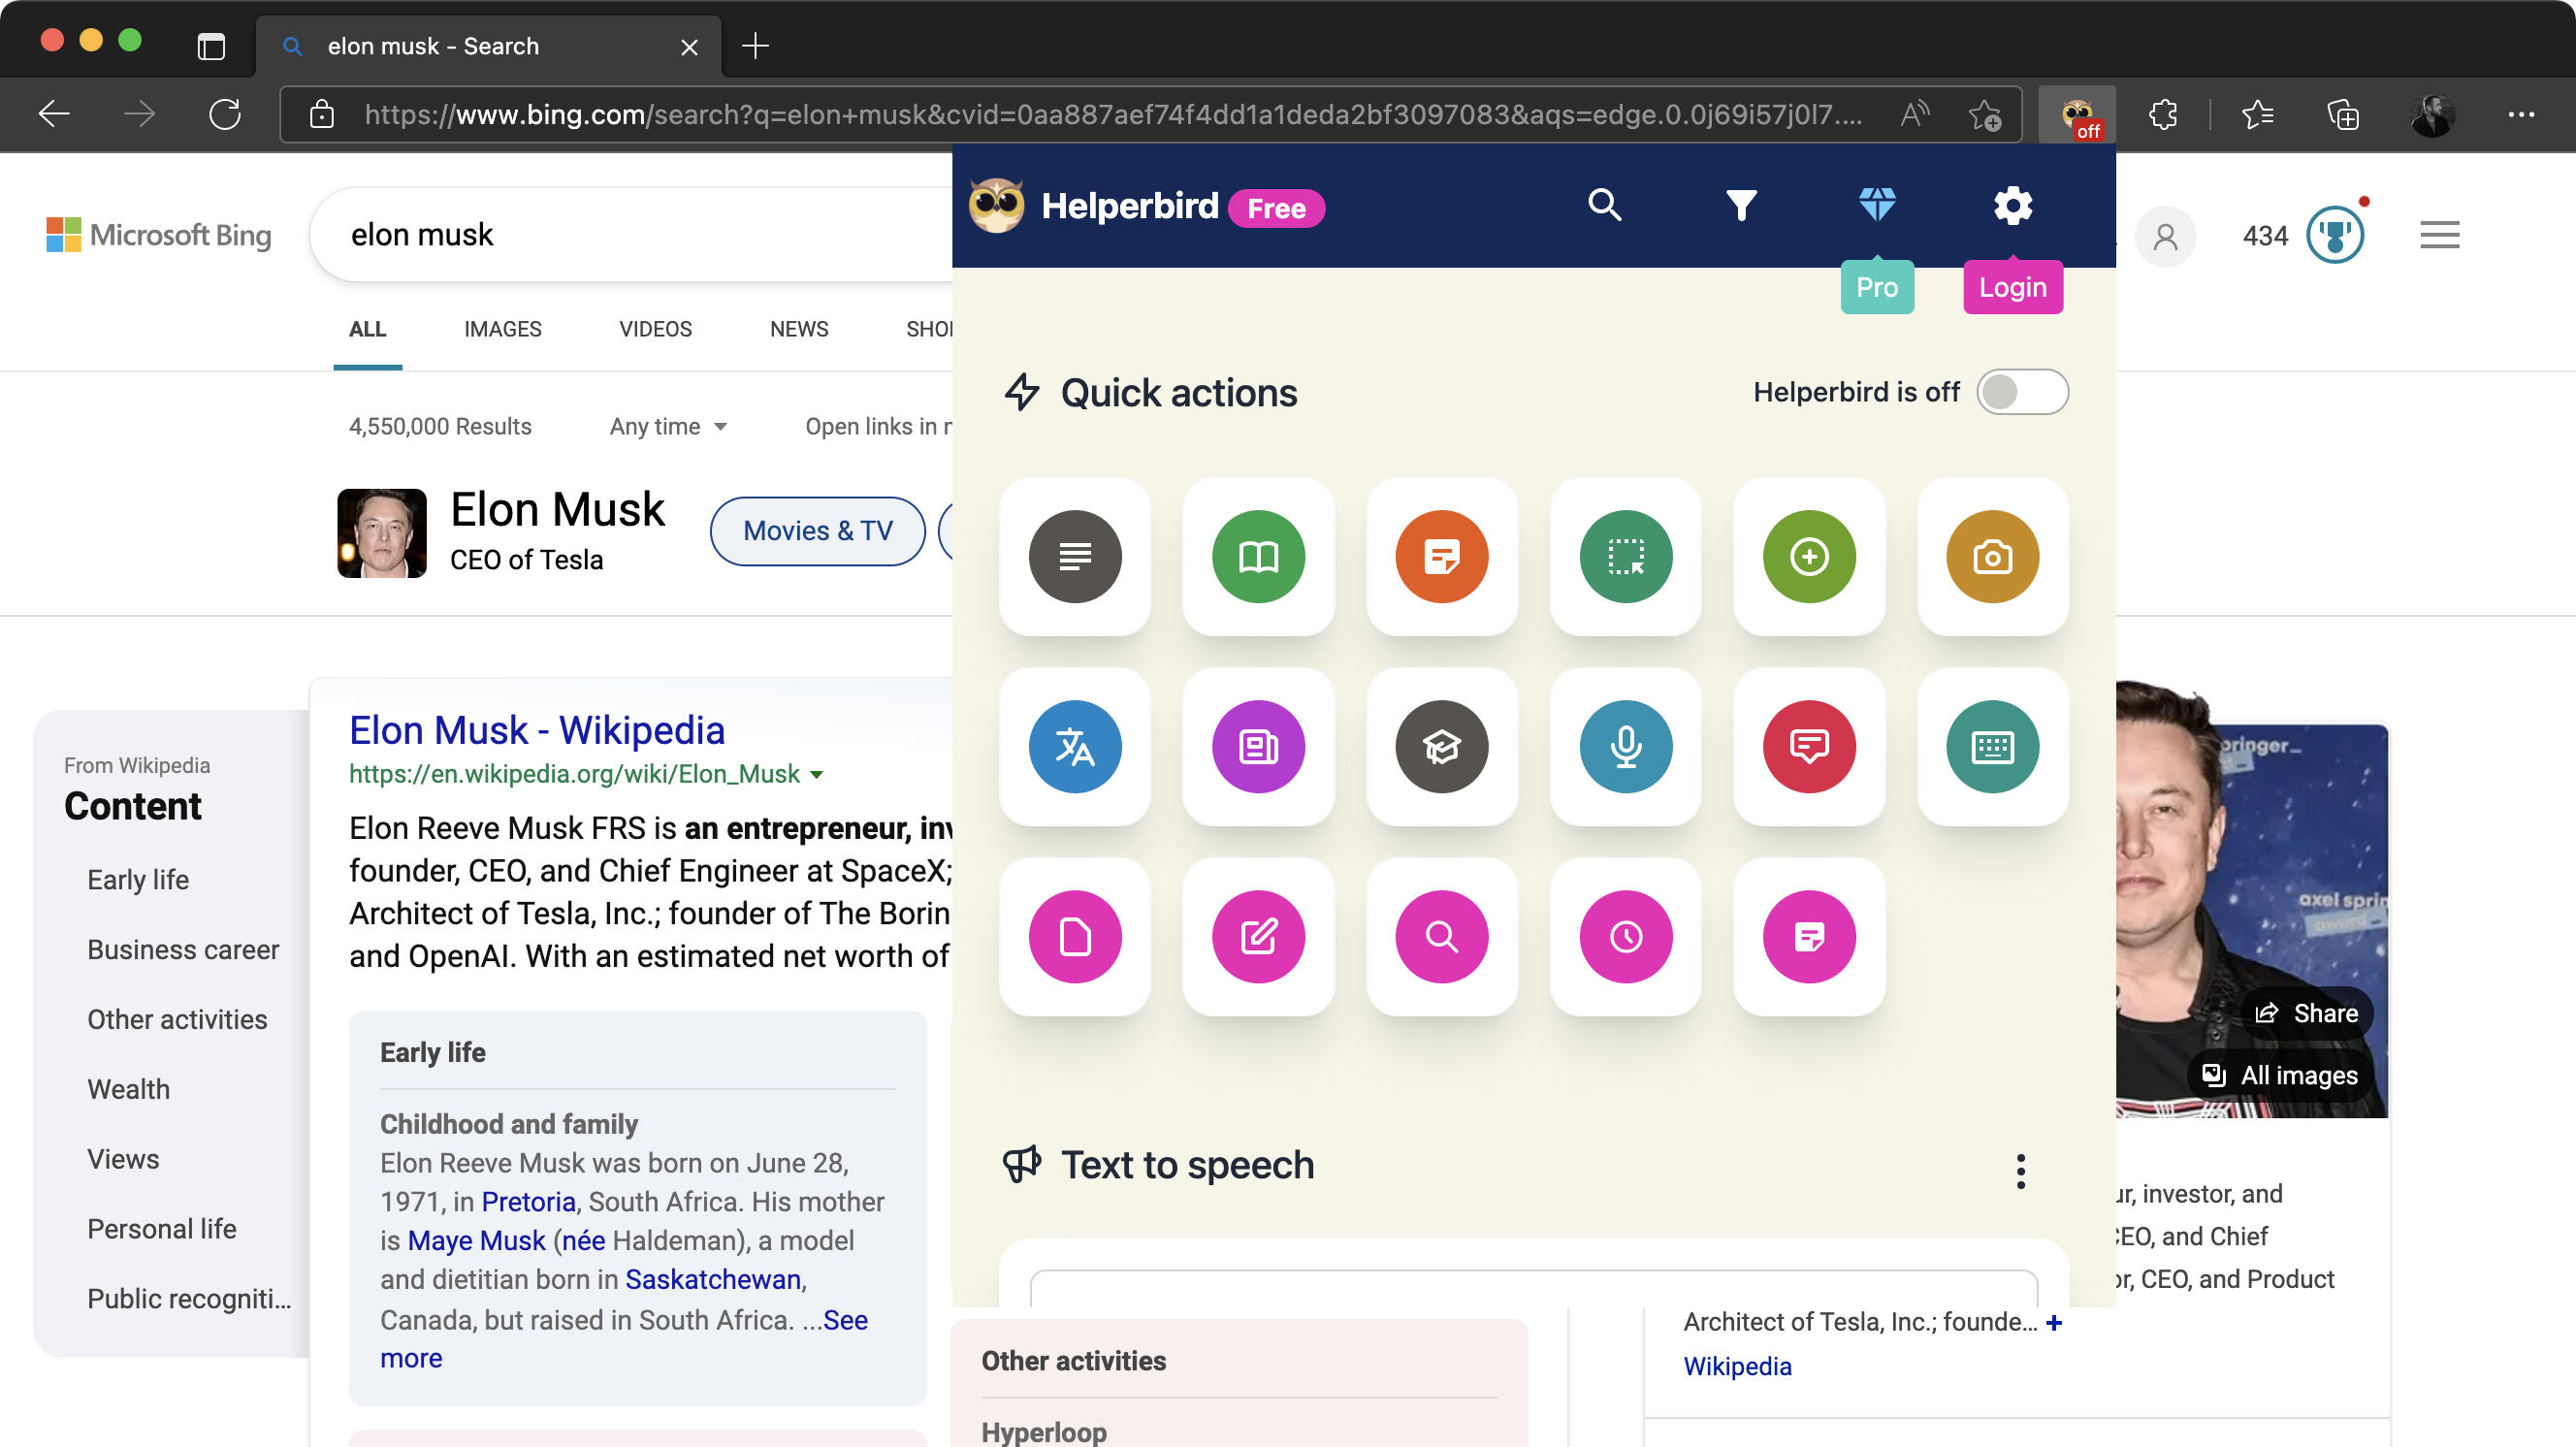Switch to the IMAGES search tab
Image resolution: width=2576 pixels, height=1447 pixels.
tap(502, 329)
